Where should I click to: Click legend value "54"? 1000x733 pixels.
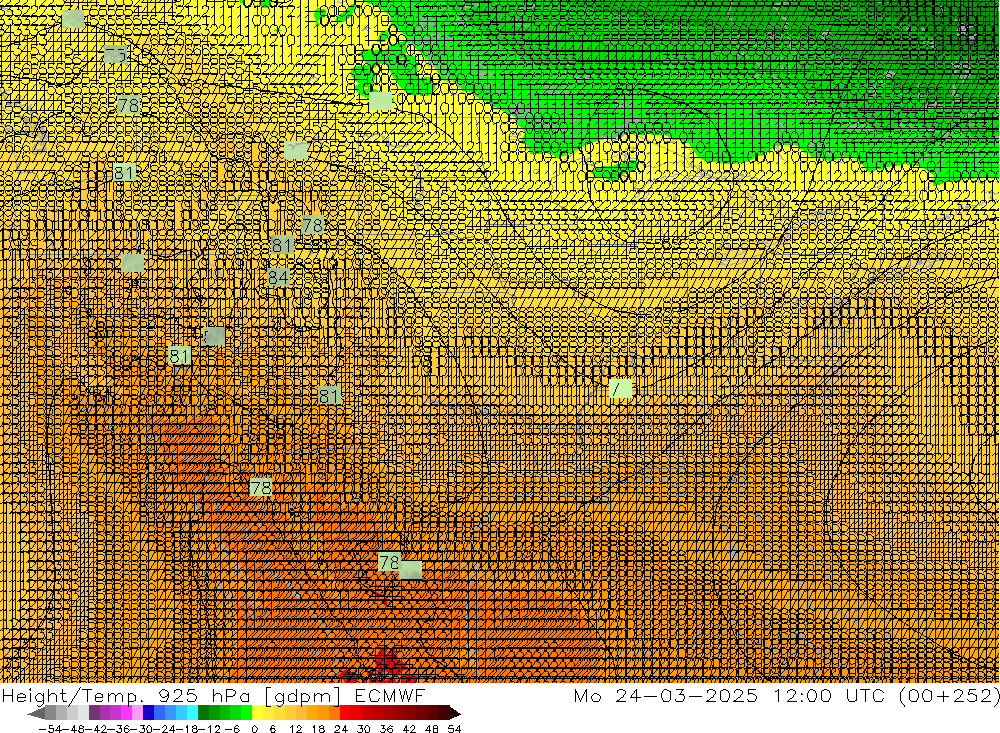[x=454, y=729]
